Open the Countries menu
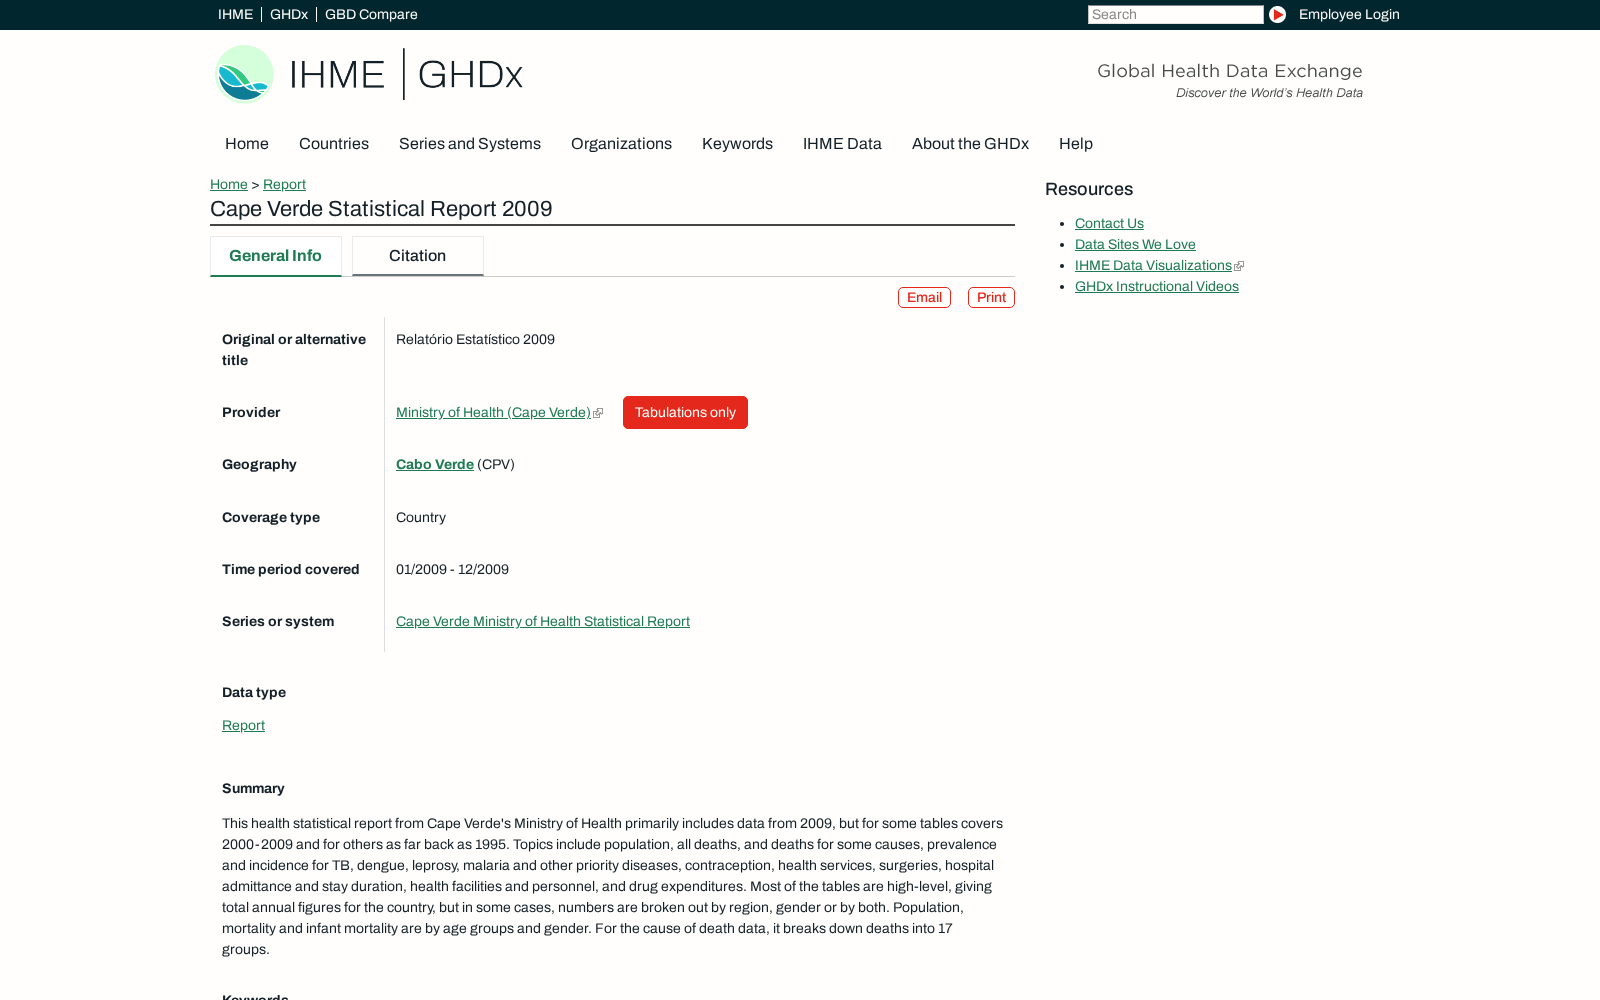Image resolution: width=1600 pixels, height=1000 pixels. tap(334, 143)
